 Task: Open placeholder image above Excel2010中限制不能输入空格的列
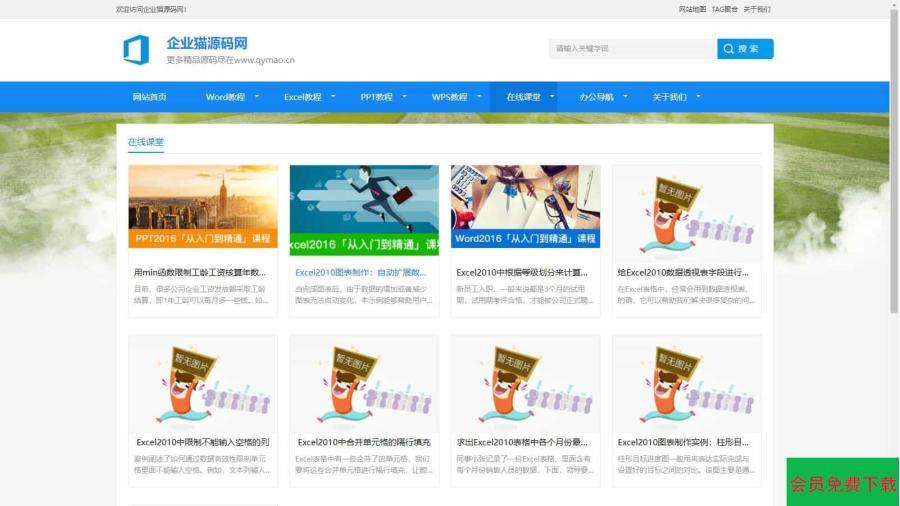click(x=203, y=384)
